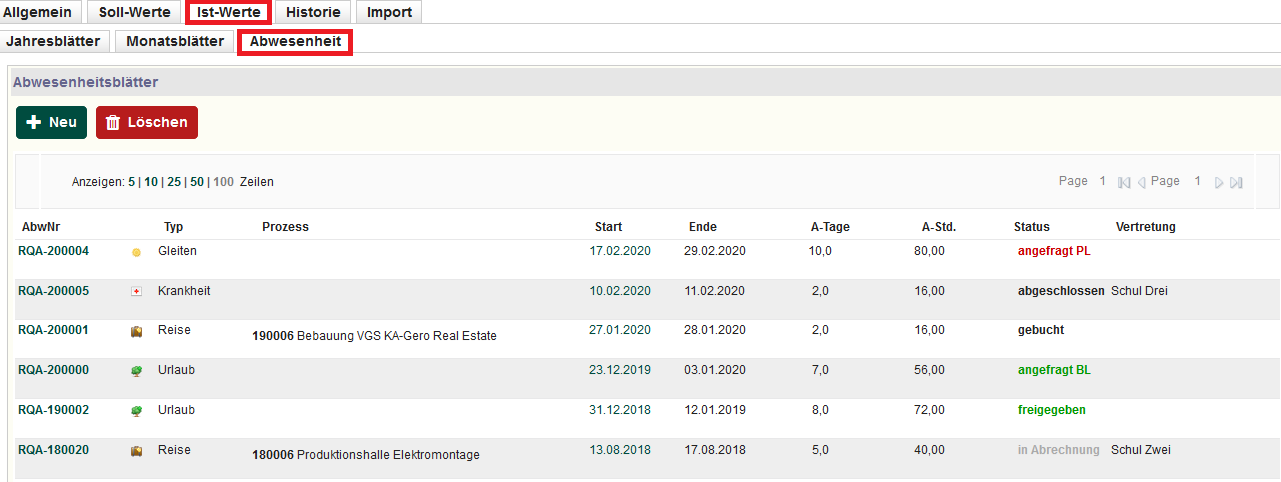Go to next page arrow
Screen dimensions: 1281x482
[1219, 182]
